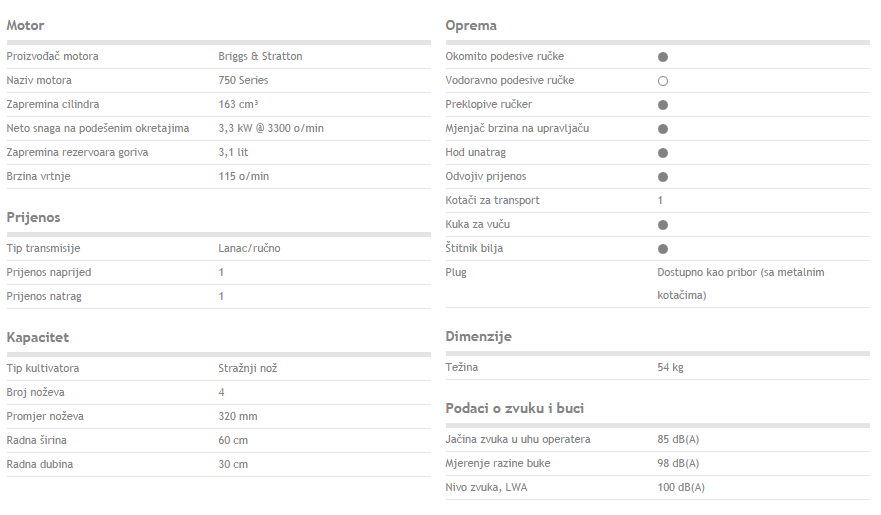Click the filled dot beside Preklopive ručker
The height and width of the screenshot is (515, 881).
(663, 105)
